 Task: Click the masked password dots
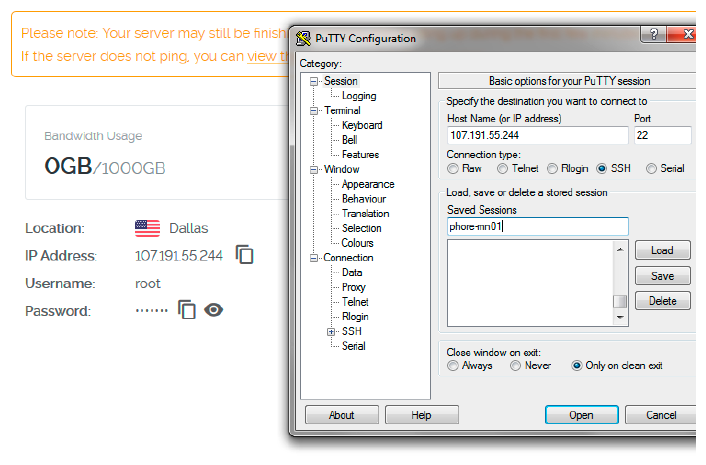point(152,310)
